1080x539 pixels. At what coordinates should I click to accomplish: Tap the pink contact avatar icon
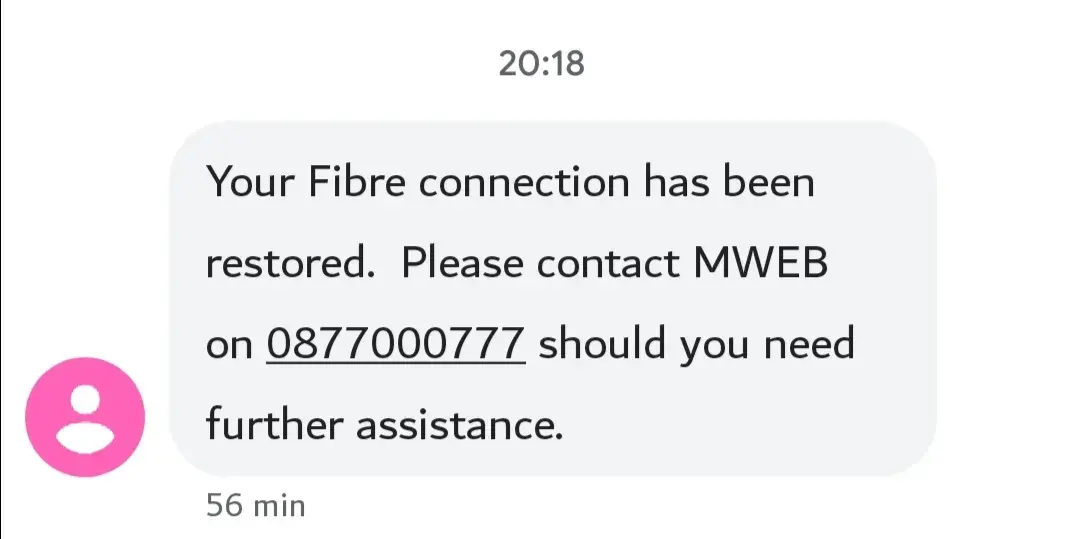pyautogui.click(x=85, y=417)
